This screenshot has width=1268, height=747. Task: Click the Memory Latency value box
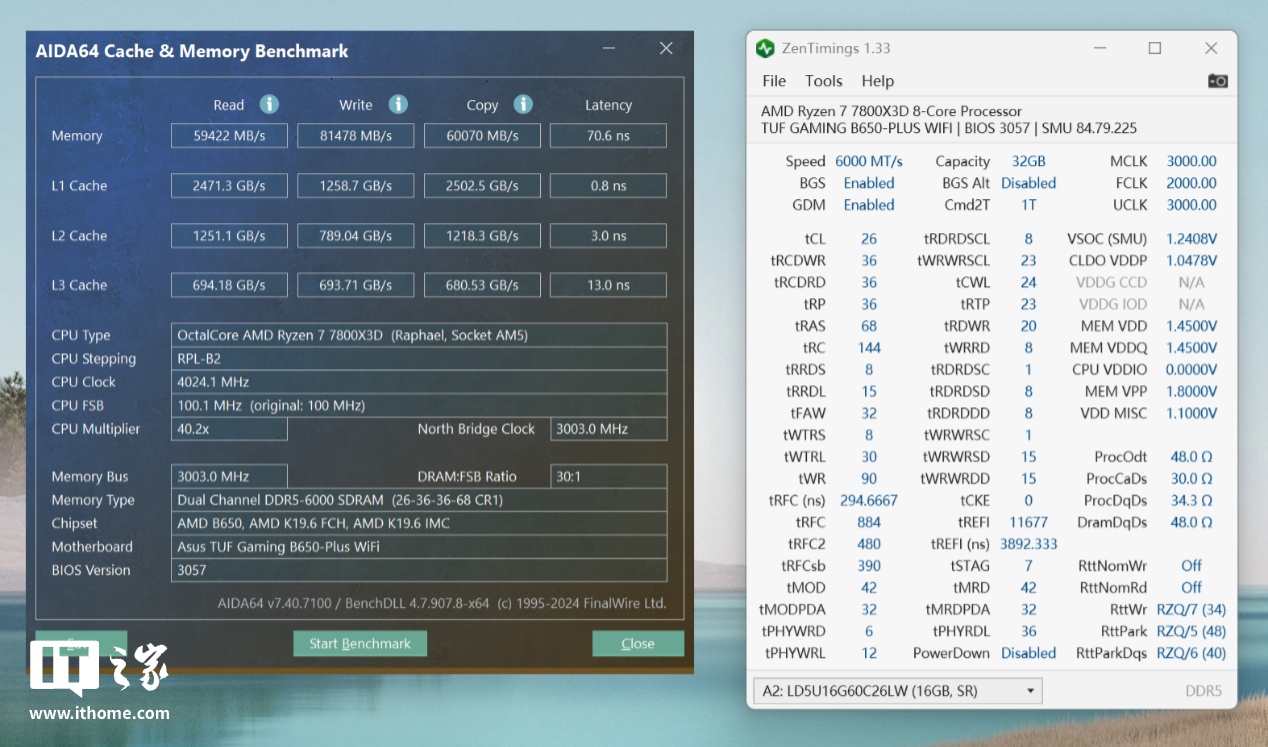[x=607, y=136]
